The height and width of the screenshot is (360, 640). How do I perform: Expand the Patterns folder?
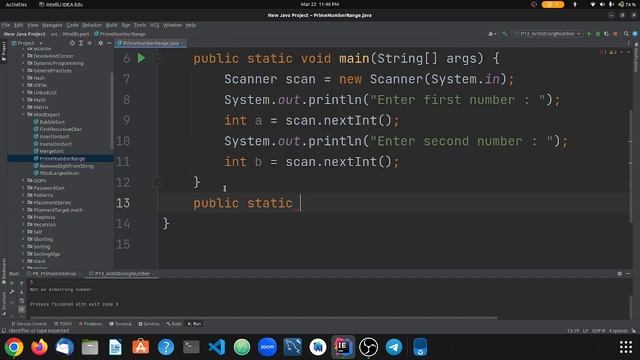pos(24,195)
